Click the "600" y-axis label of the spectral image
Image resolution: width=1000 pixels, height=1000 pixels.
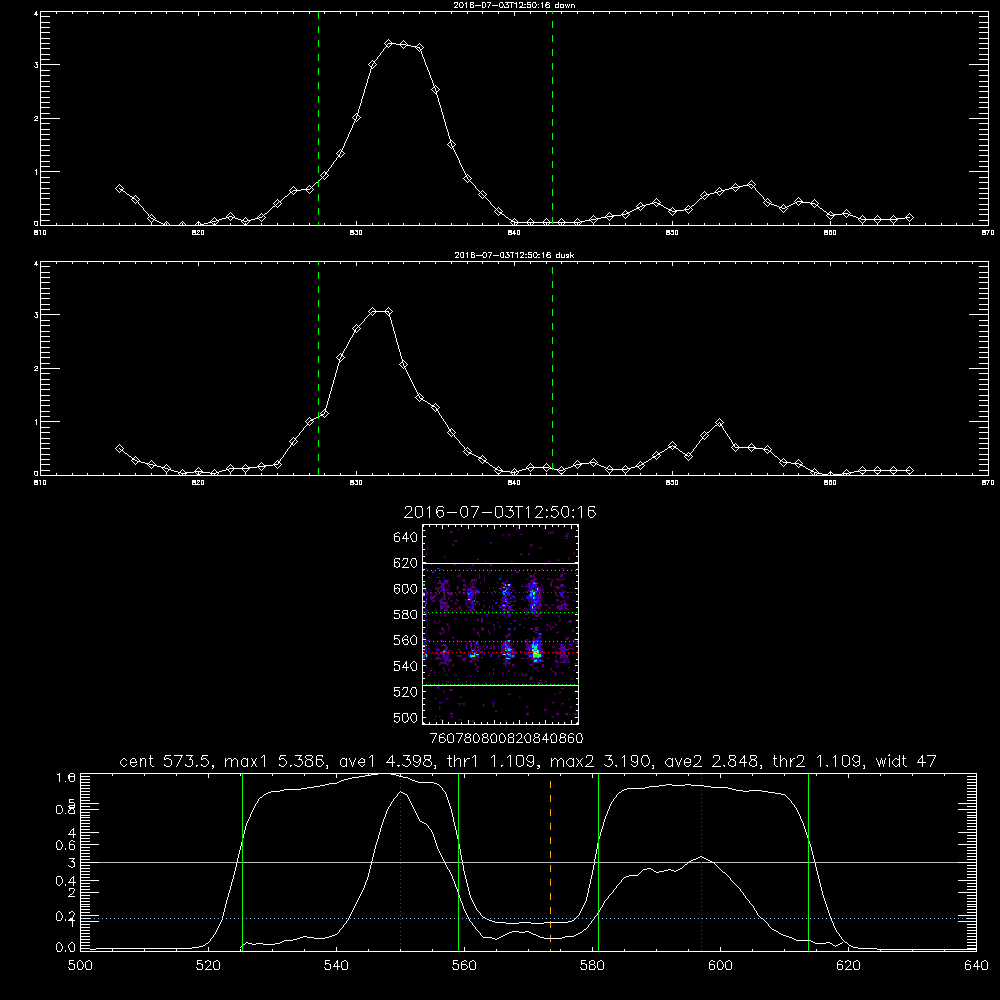406,589
